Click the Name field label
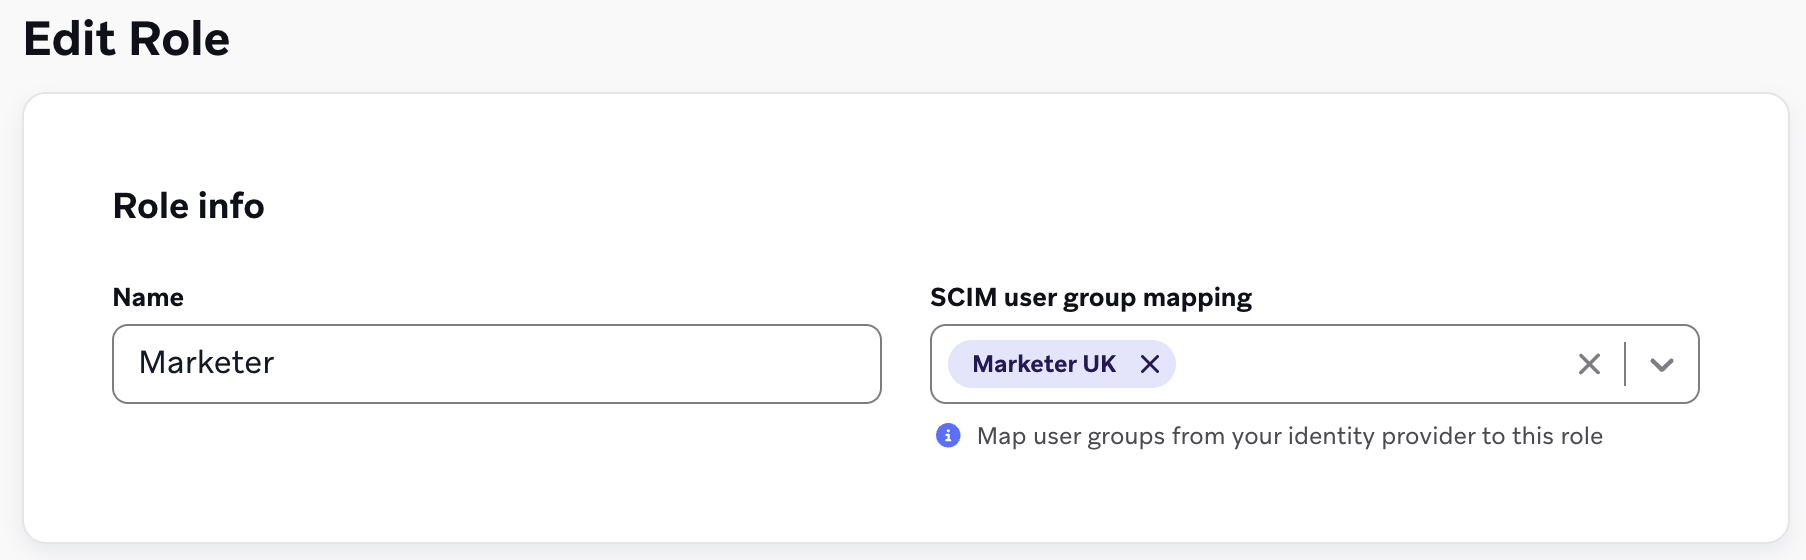 pos(148,297)
